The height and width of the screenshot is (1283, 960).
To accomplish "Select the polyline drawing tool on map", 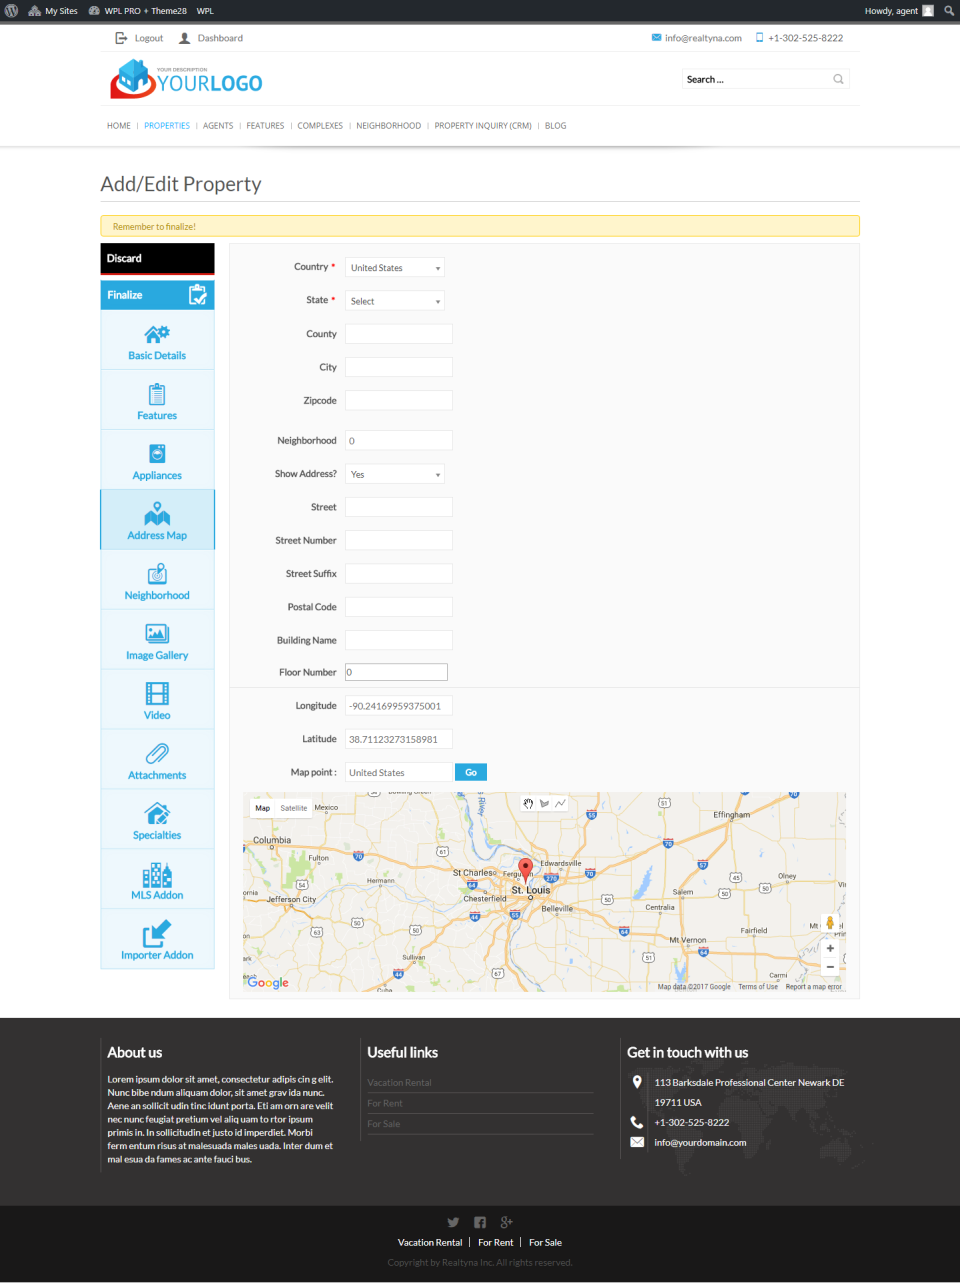I will (x=560, y=804).
